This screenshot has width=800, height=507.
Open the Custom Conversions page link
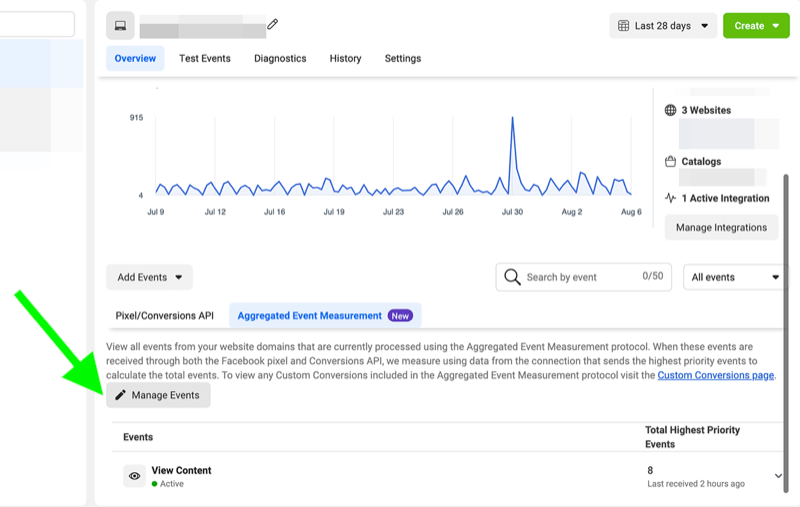pyautogui.click(x=715, y=375)
